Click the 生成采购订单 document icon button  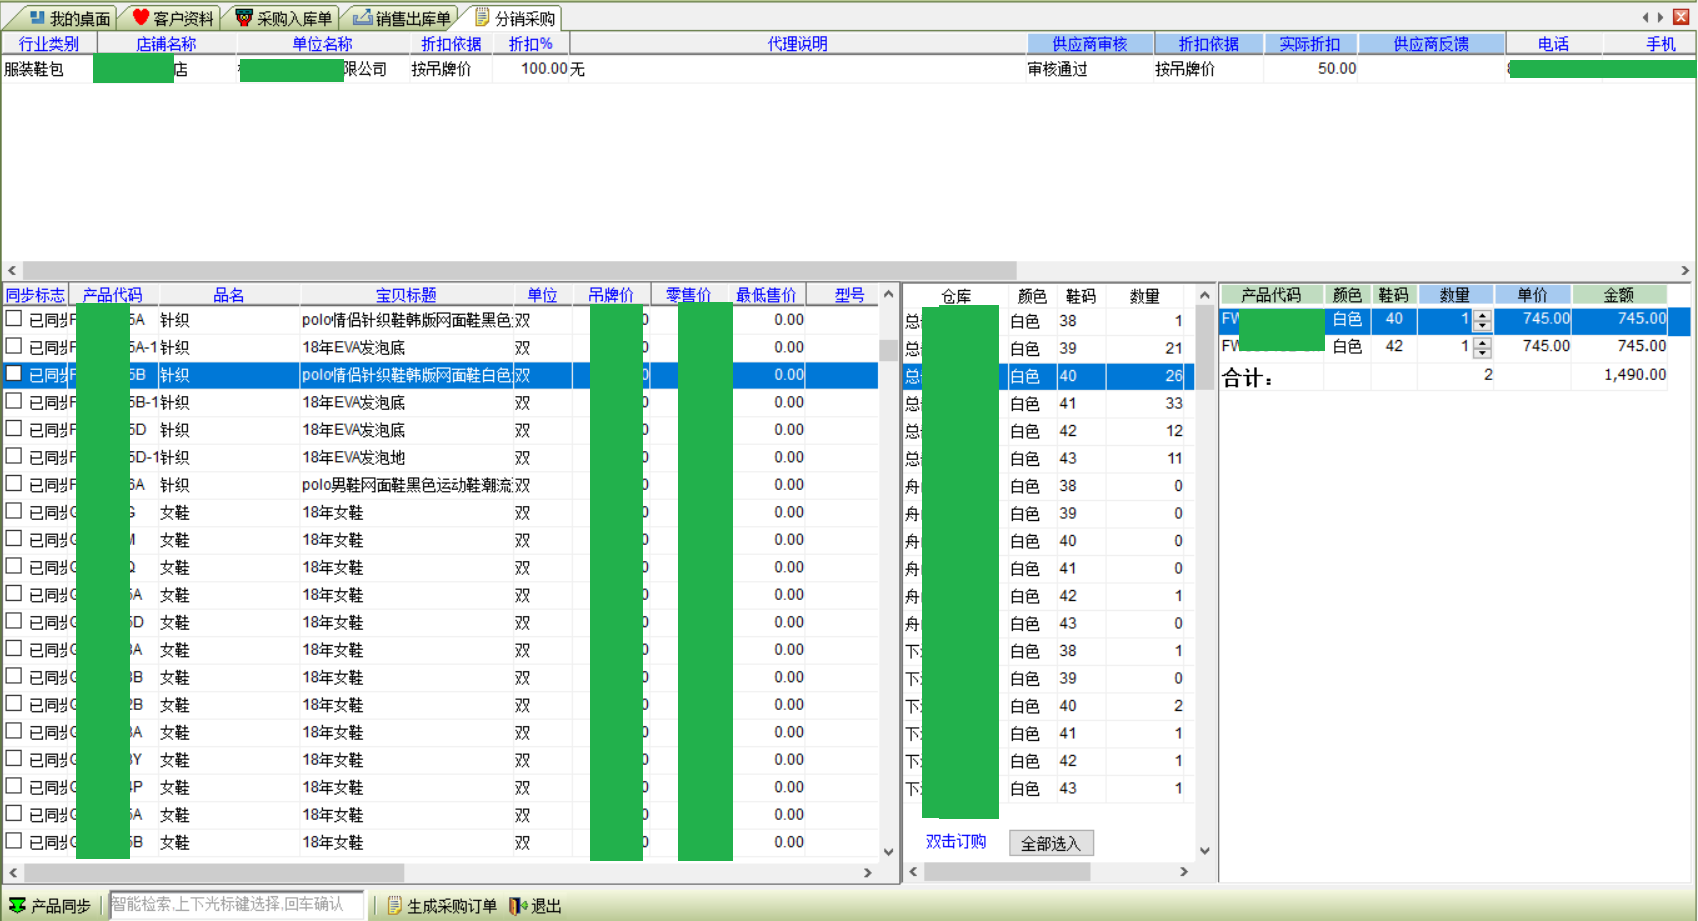(394, 905)
